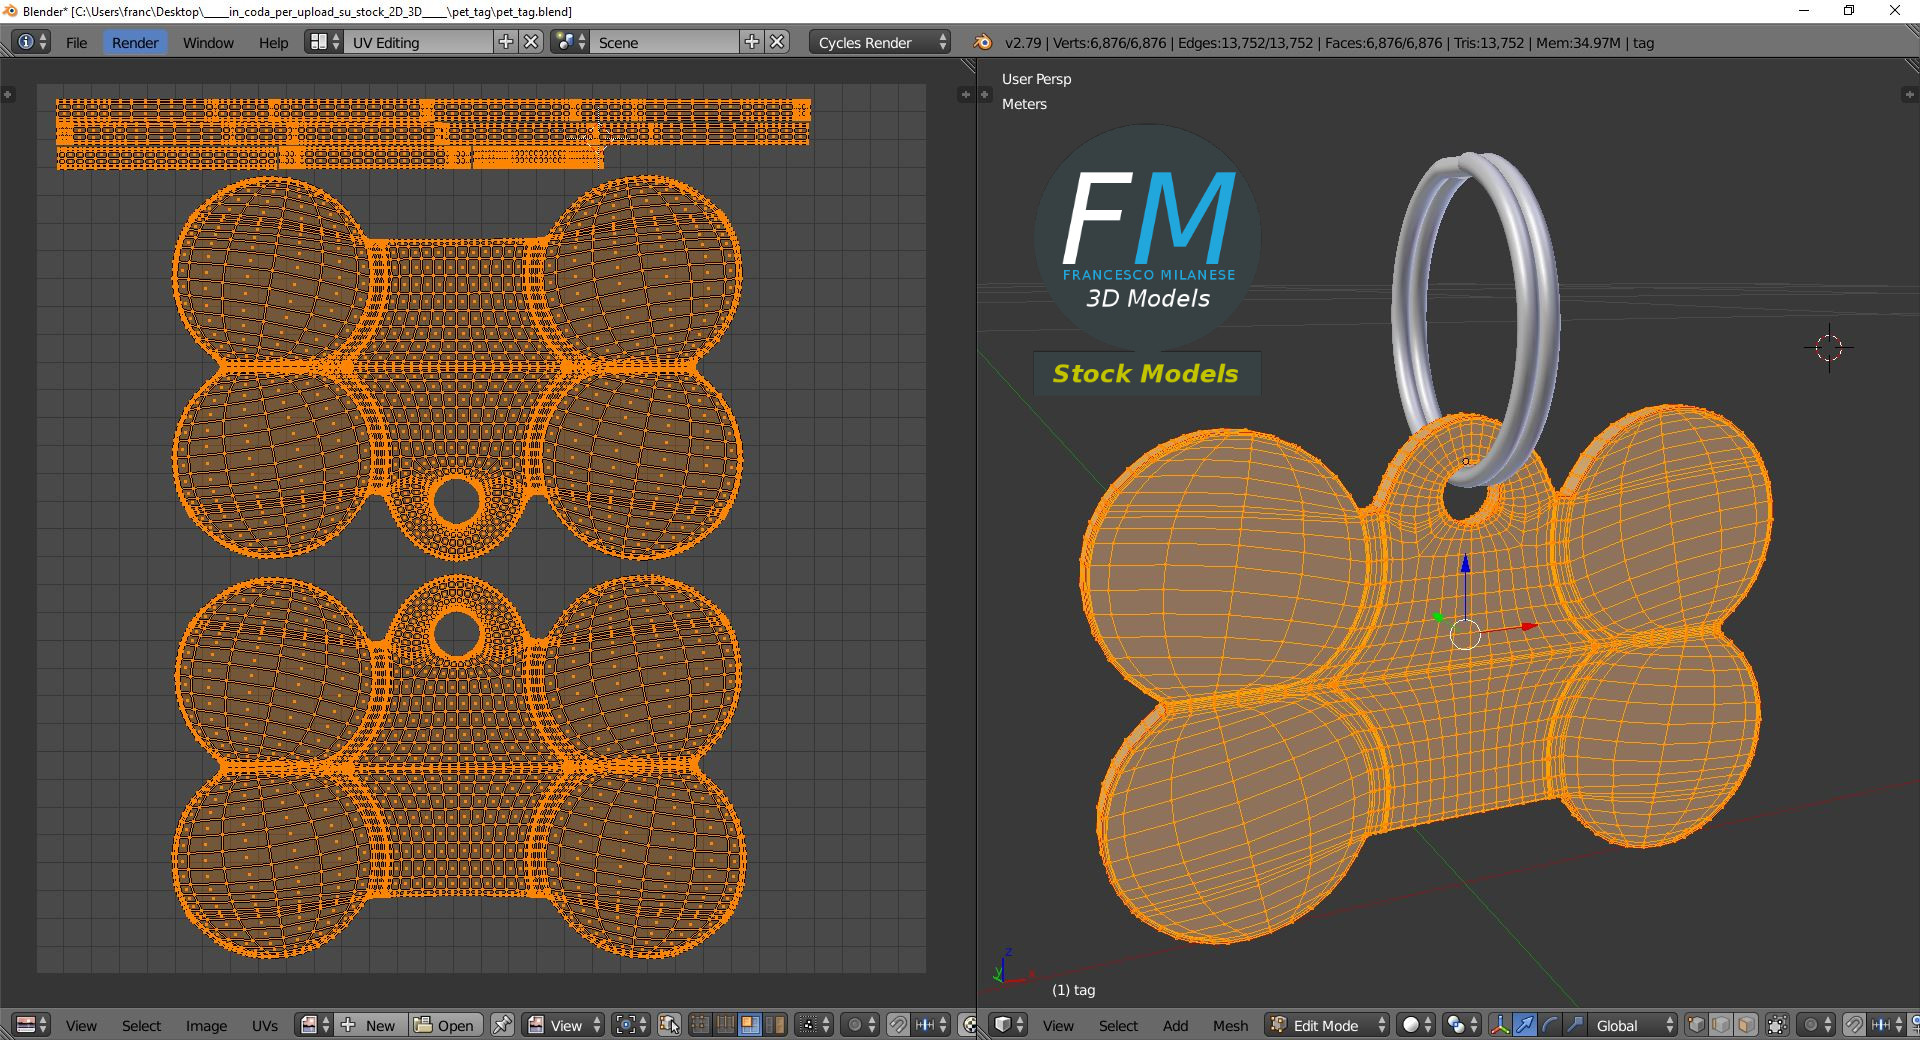
Task: Click the Open image button
Action: click(x=446, y=1025)
